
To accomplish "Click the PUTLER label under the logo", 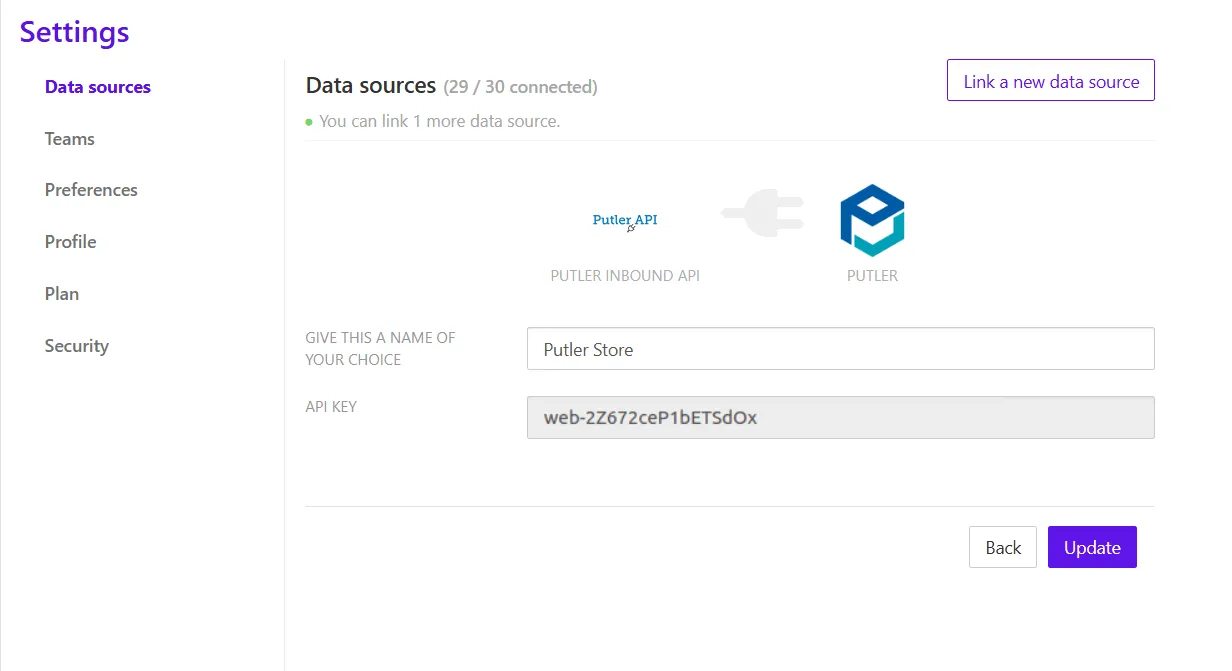I will (872, 276).
